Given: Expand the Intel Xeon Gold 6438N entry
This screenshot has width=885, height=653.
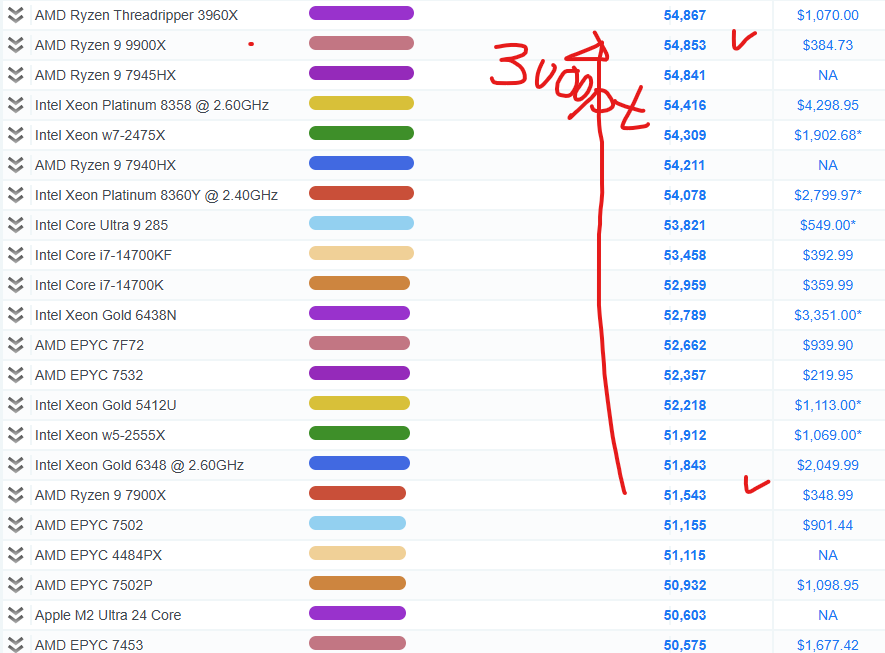Looking at the screenshot, I should (16, 315).
